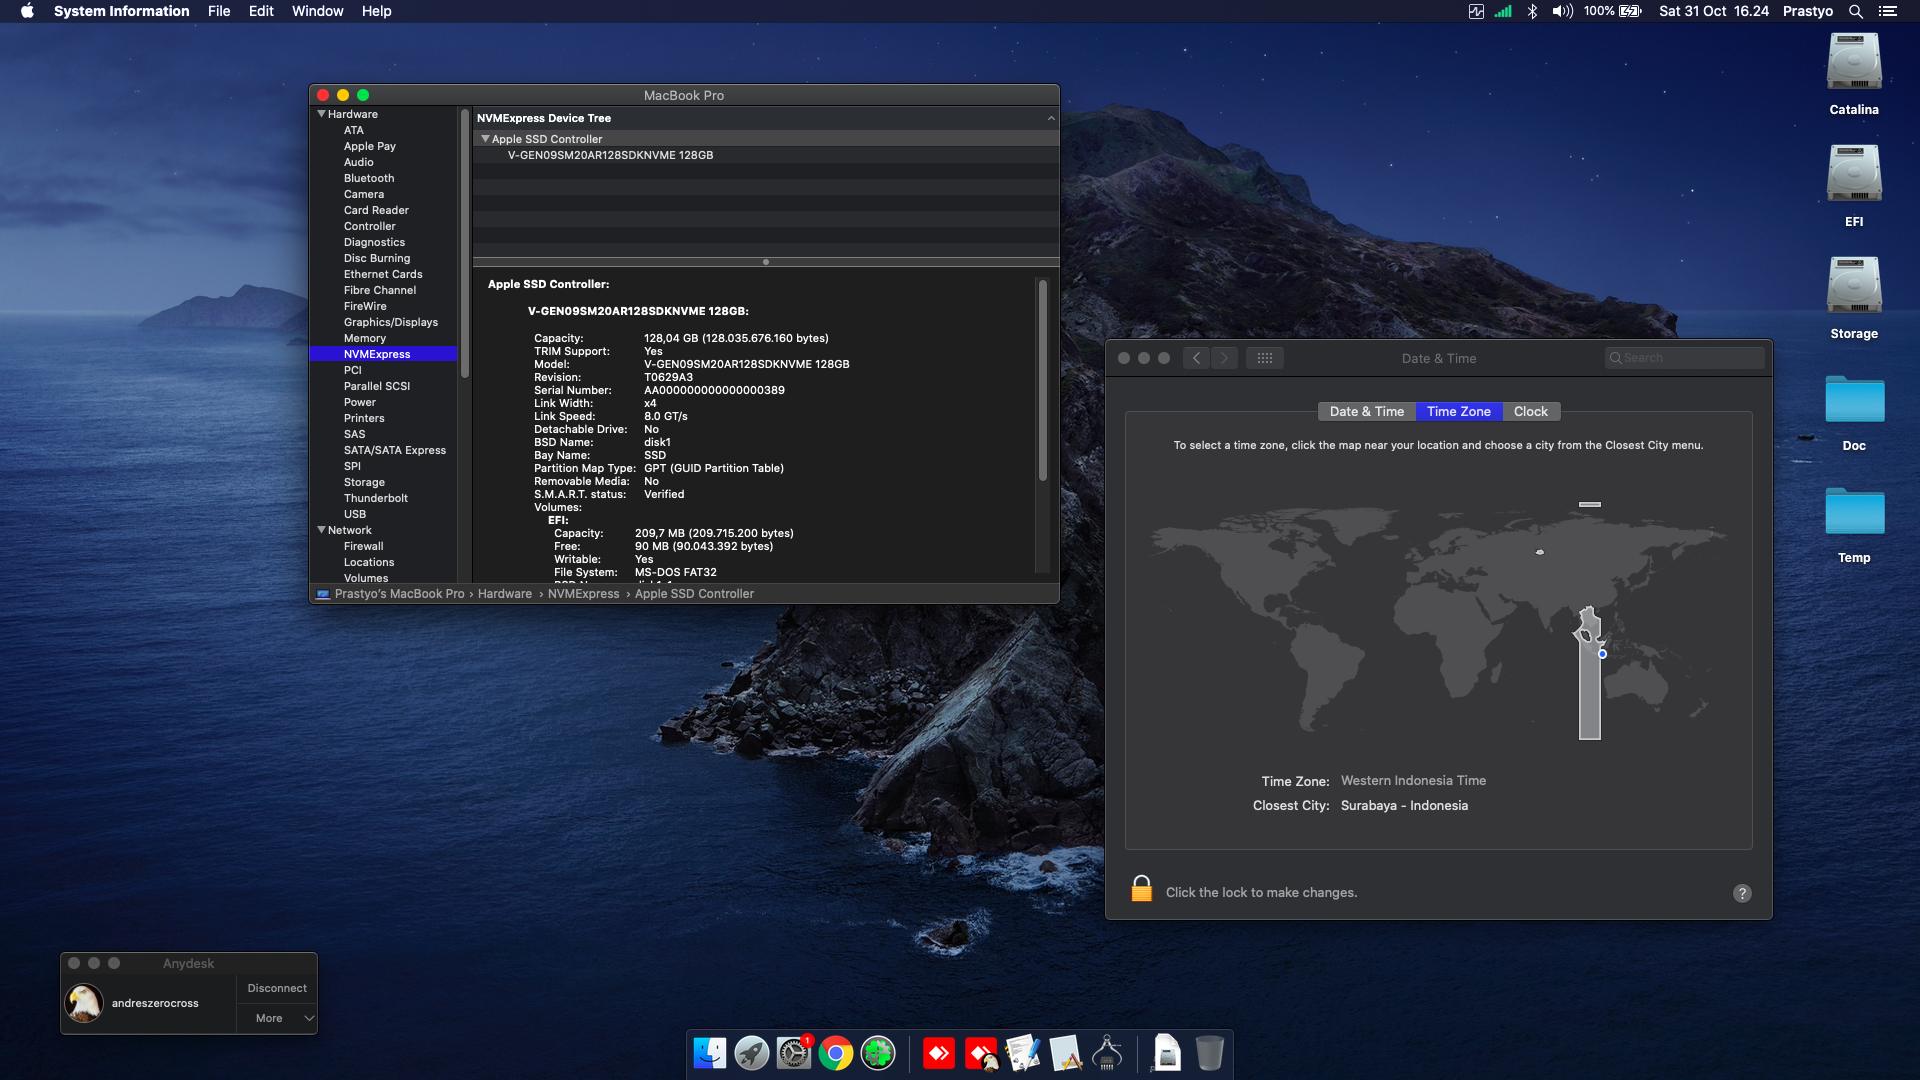
Task: Select Thunderbolt in the sidebar
Action: pos(375,498)
